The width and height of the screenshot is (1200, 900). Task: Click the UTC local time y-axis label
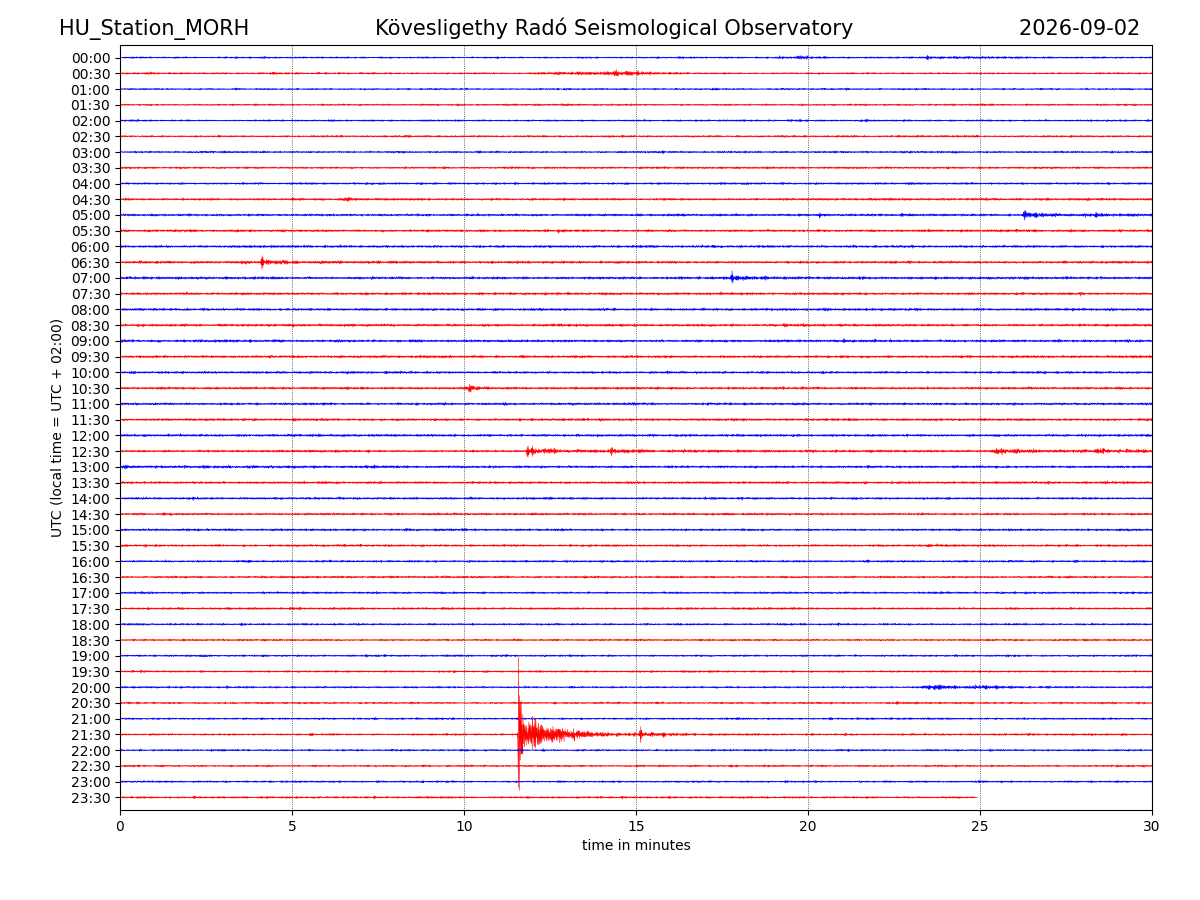[57, 428]
